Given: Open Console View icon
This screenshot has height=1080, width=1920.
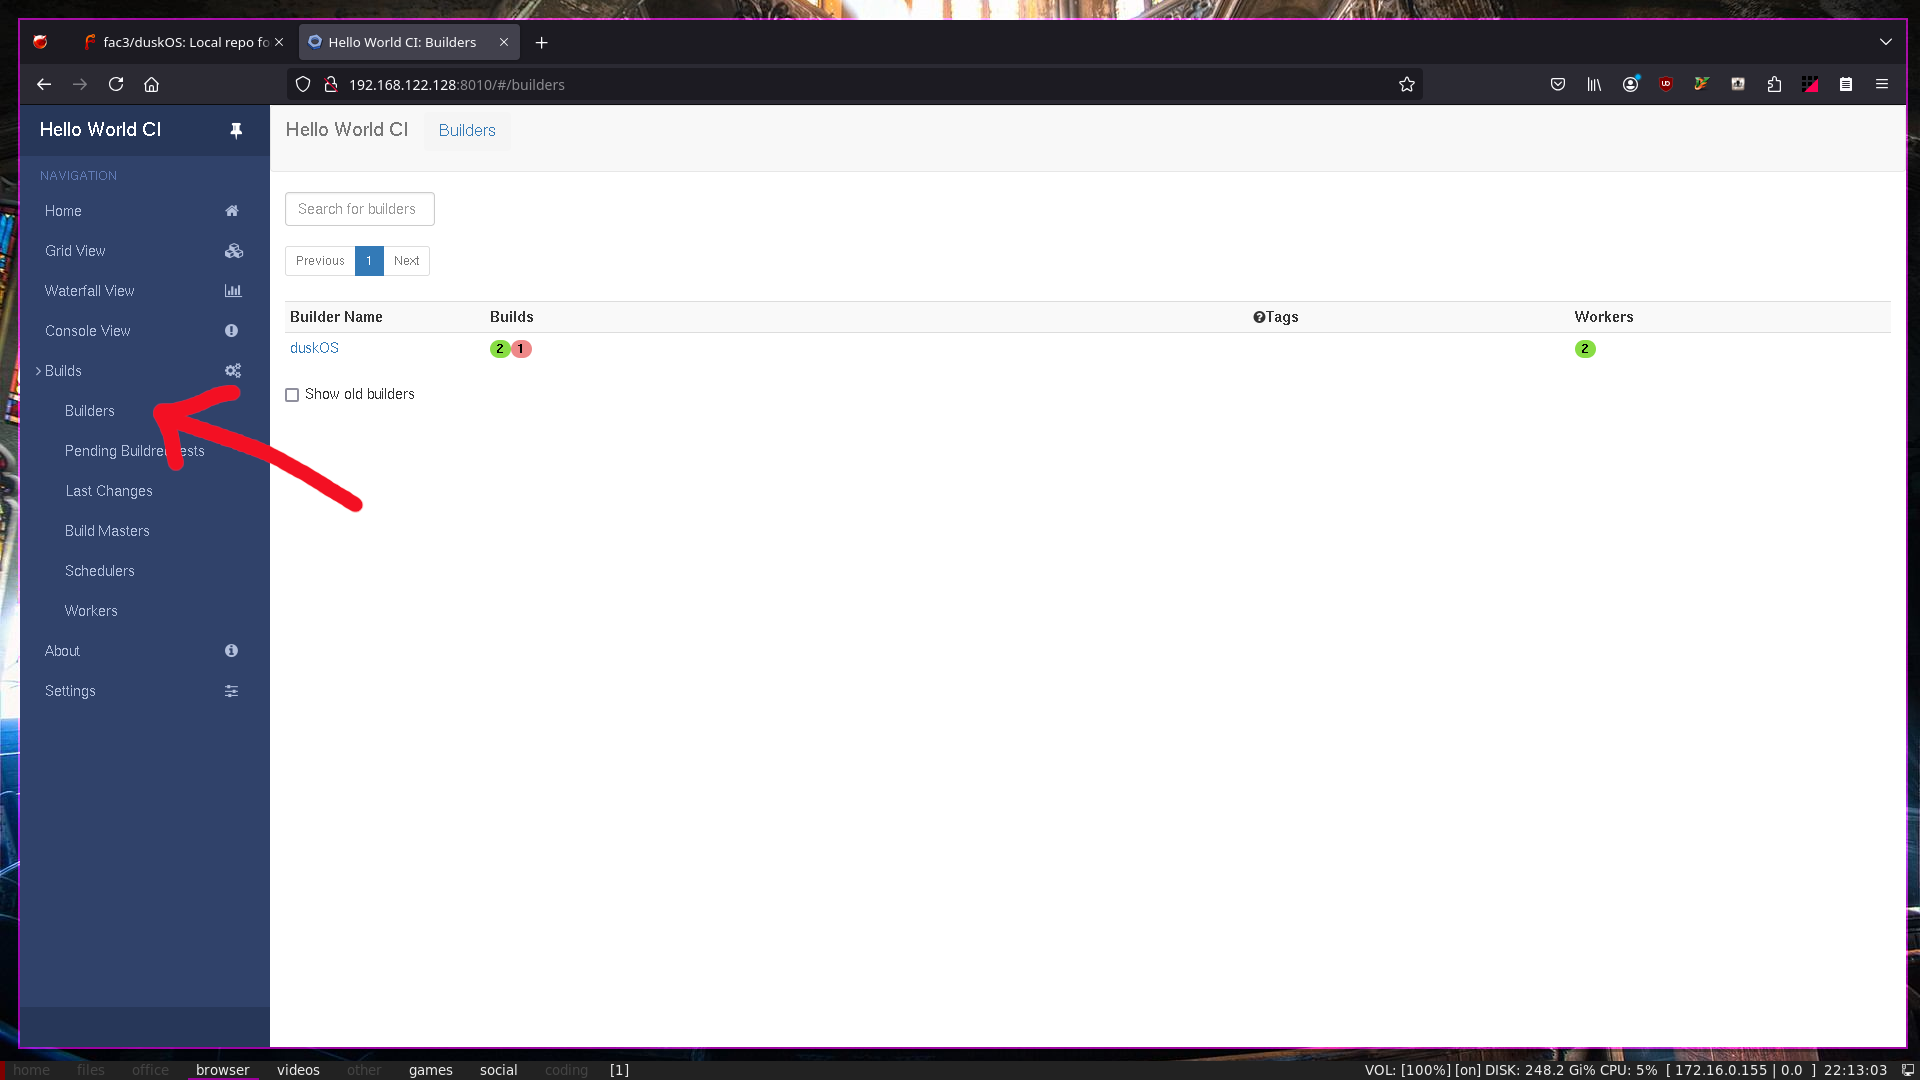Looking at the screenshot, I should tap(232, 330).
